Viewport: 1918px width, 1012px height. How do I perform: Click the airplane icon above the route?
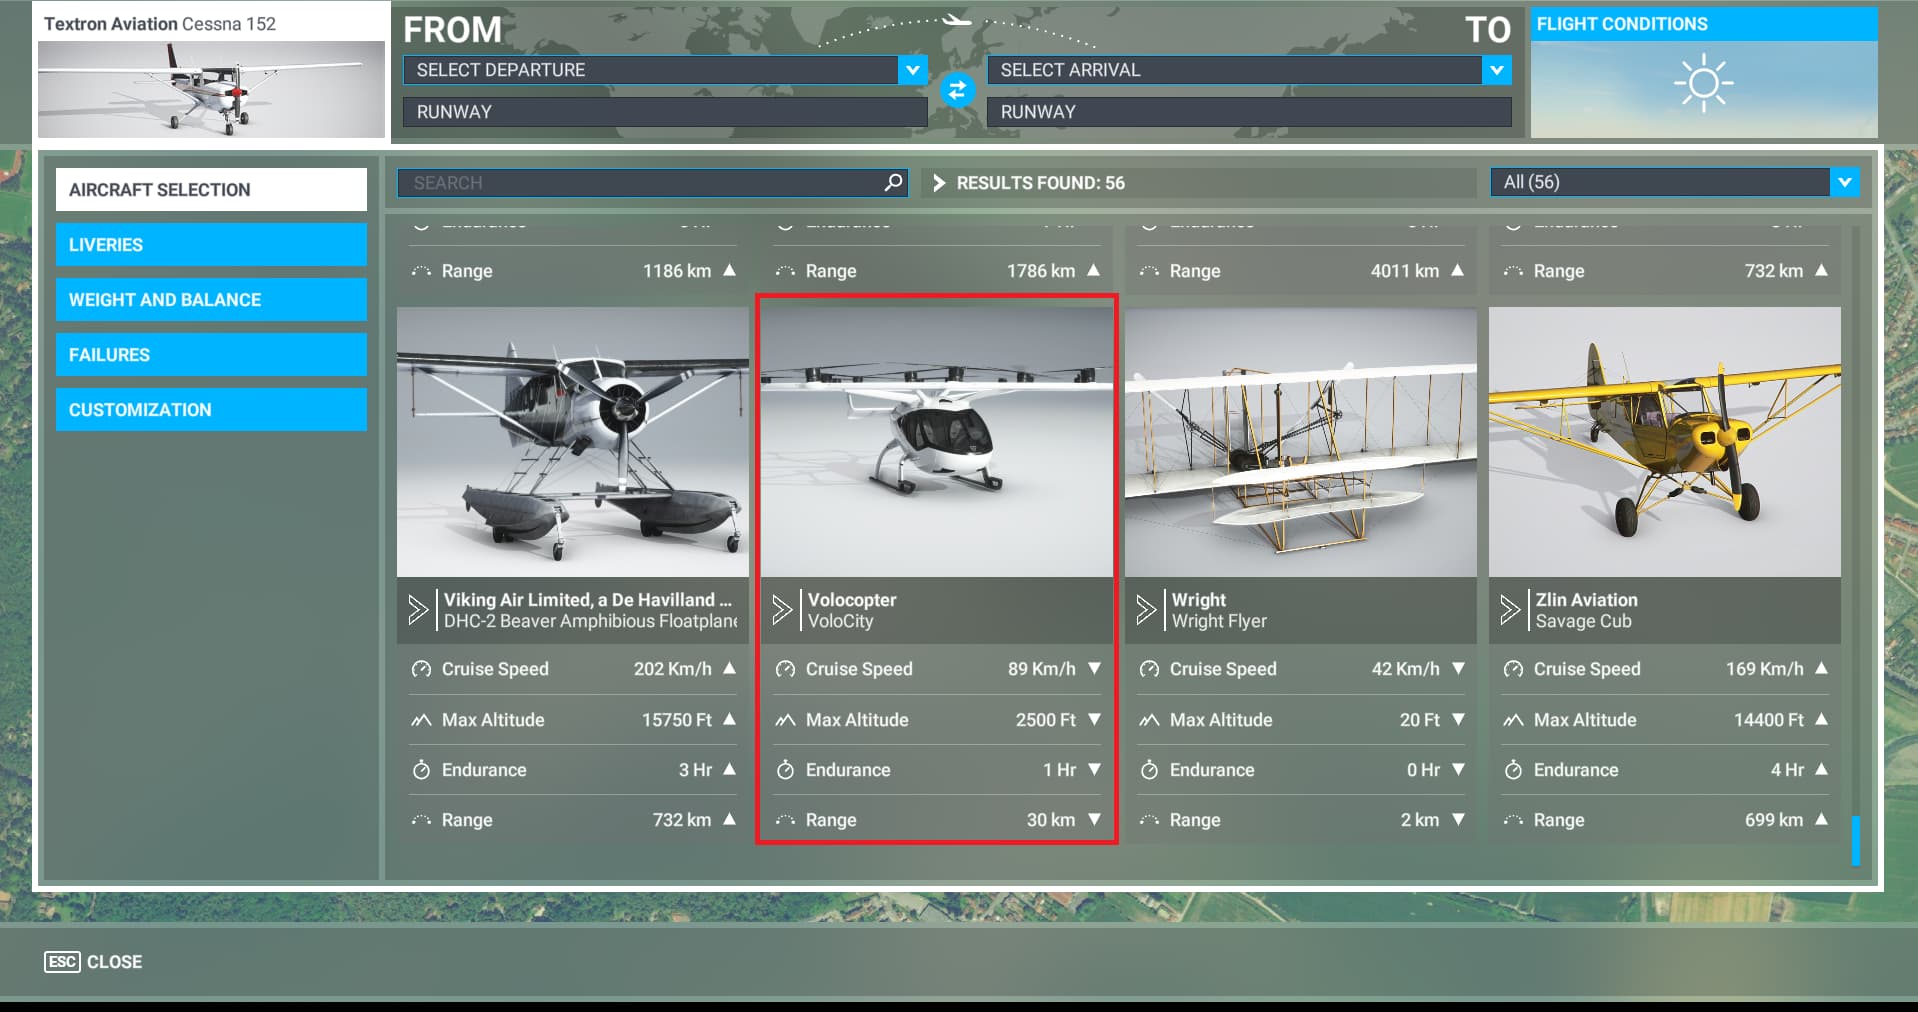click(957, 20)
